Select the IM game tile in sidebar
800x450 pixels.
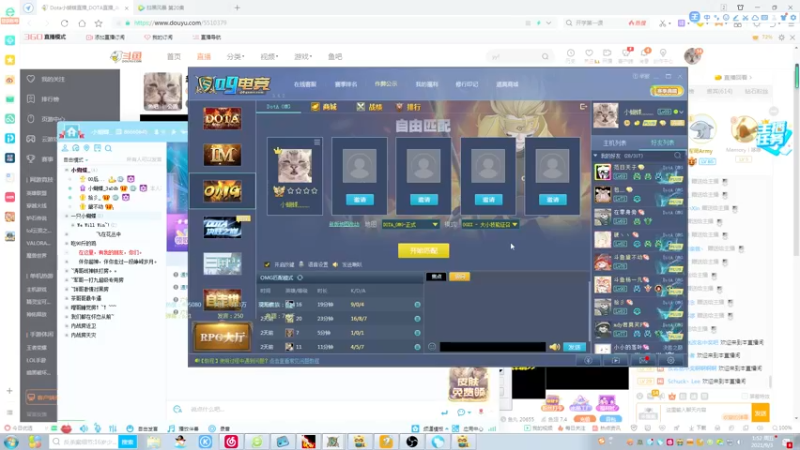click(x=222, y=155)
